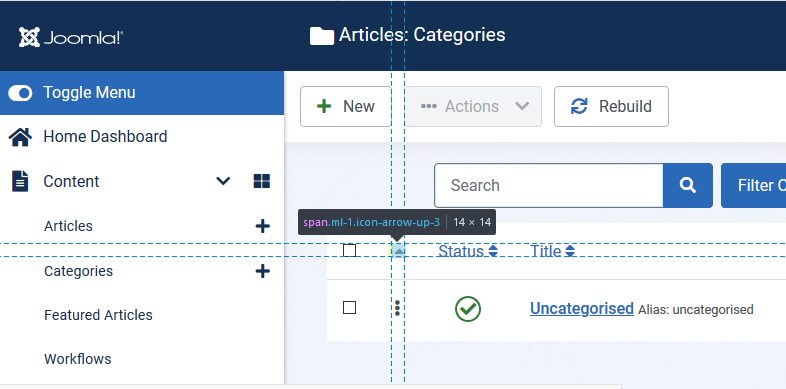Open the Actions dropdown
Image resolution: width=786 pixels, height=389 pixels.
click(x=474, y=106)
